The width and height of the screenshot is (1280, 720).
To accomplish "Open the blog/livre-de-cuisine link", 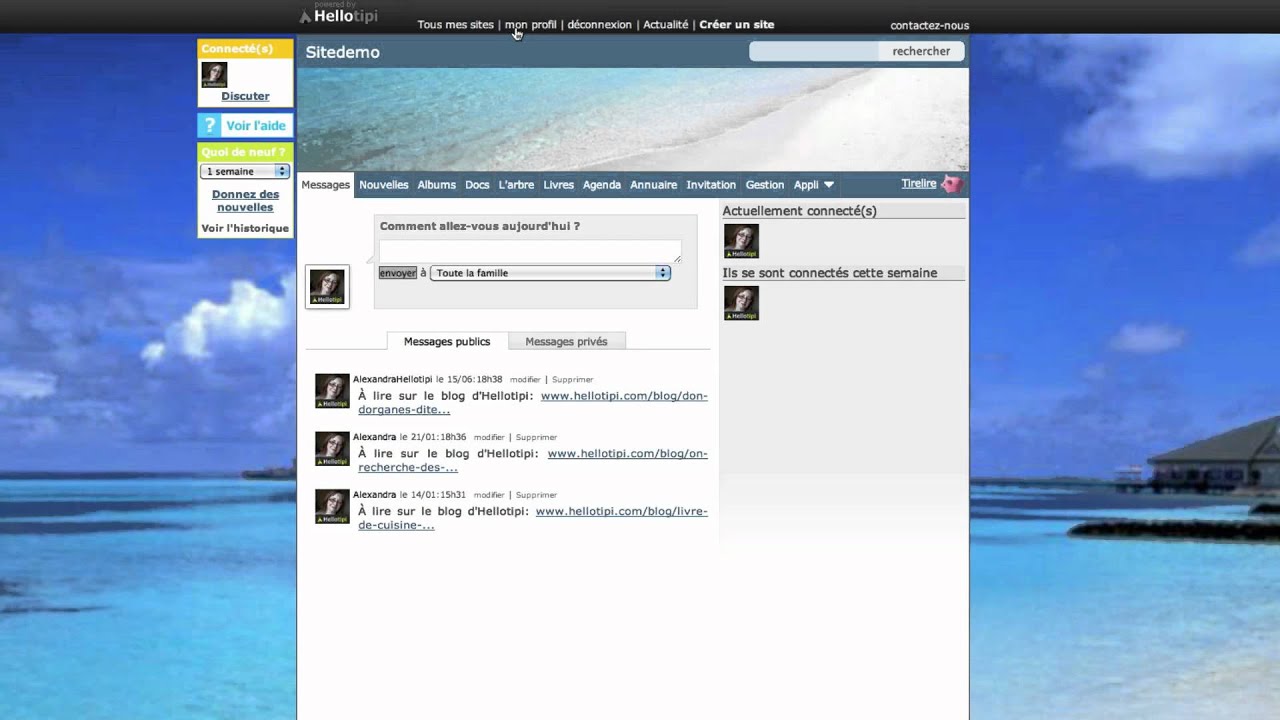I will pos(533,518).
